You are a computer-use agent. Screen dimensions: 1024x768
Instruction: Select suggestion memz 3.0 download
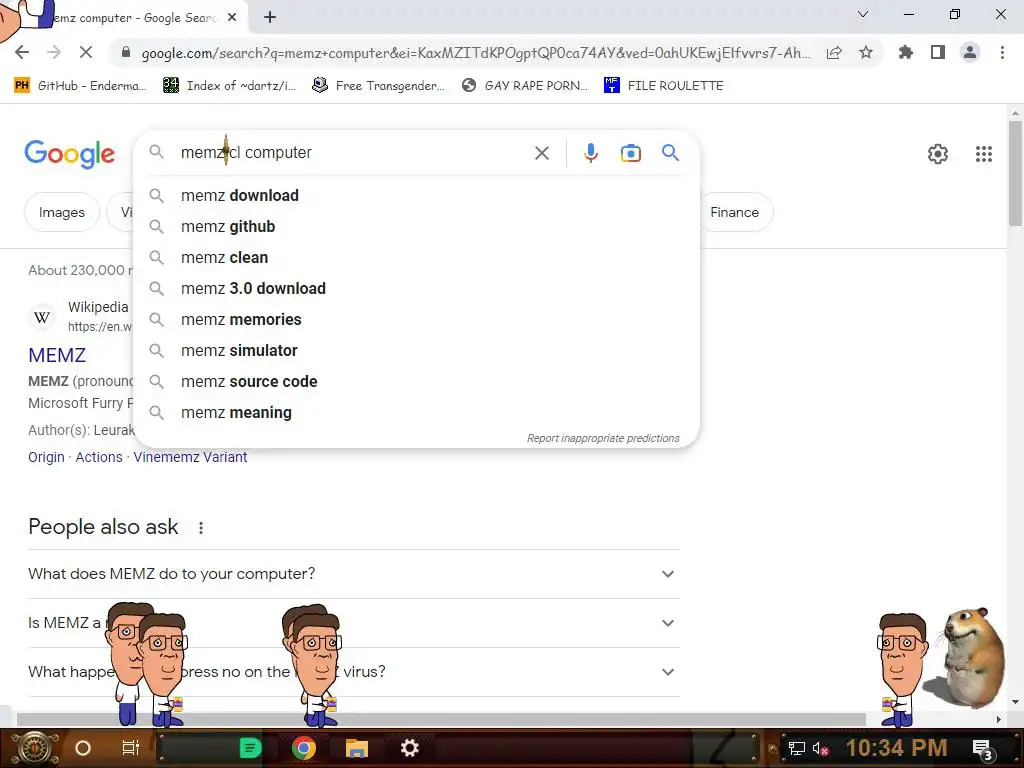point(416,289)
